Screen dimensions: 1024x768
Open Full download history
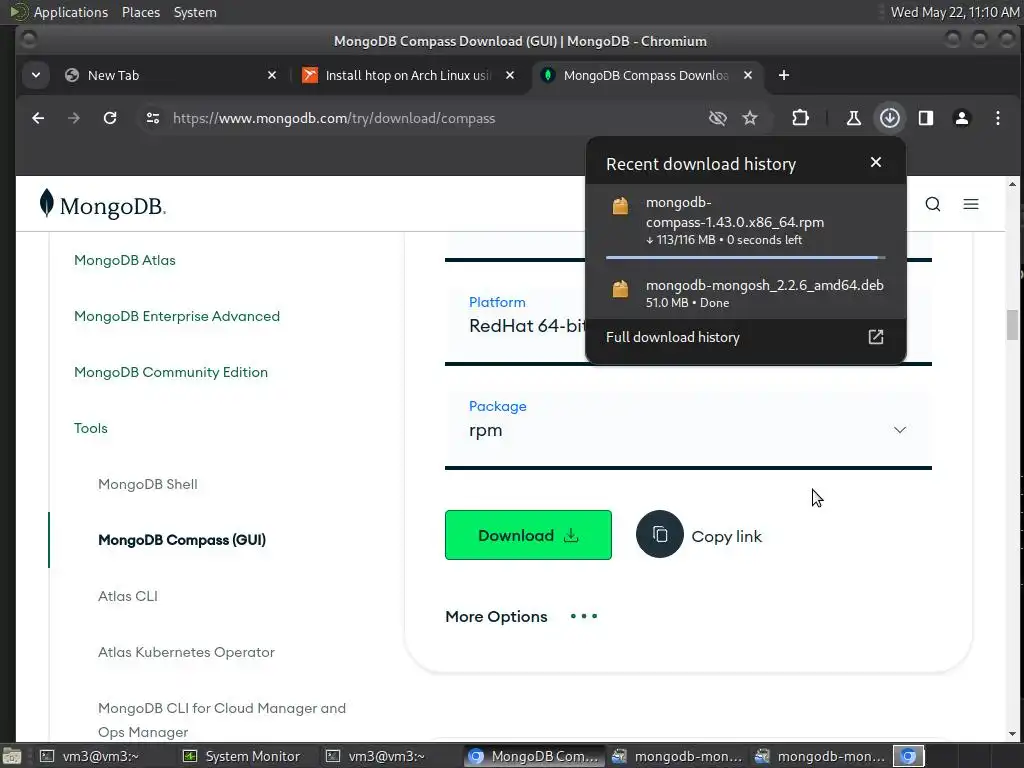pos(746,337)
